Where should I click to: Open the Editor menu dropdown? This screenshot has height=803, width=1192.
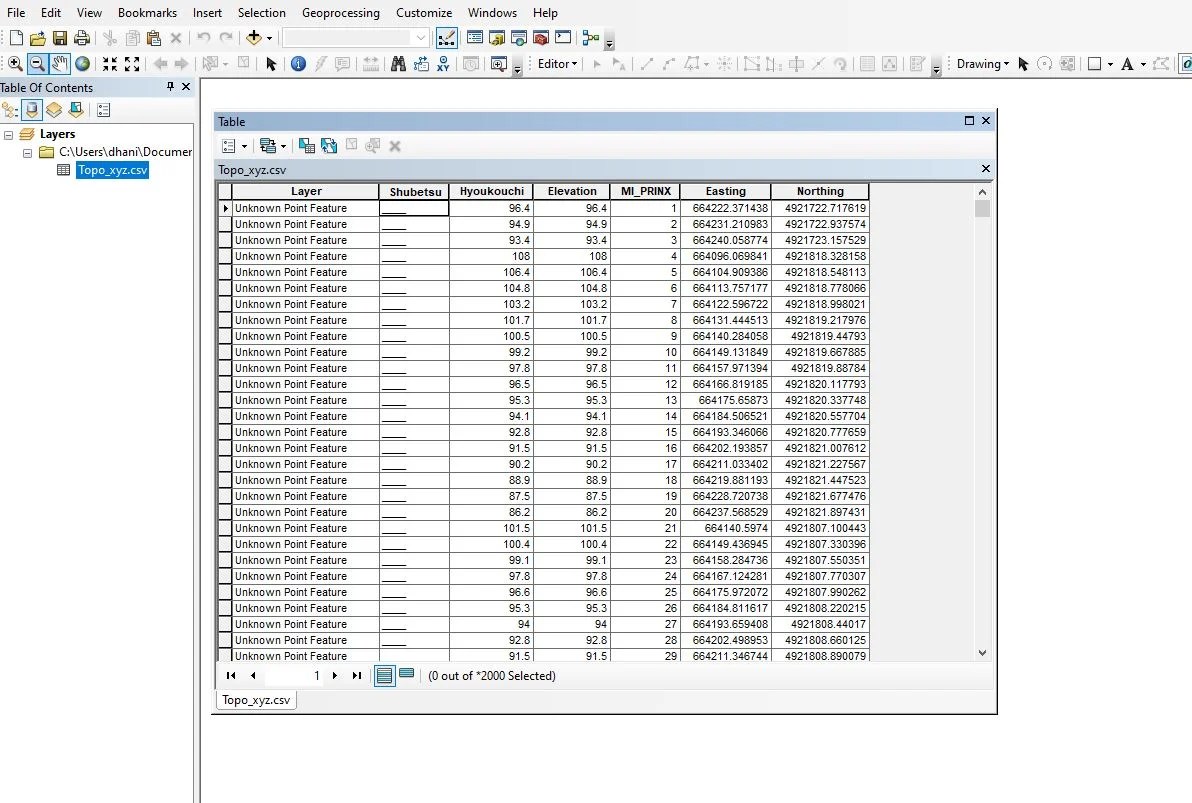(556, 63)
